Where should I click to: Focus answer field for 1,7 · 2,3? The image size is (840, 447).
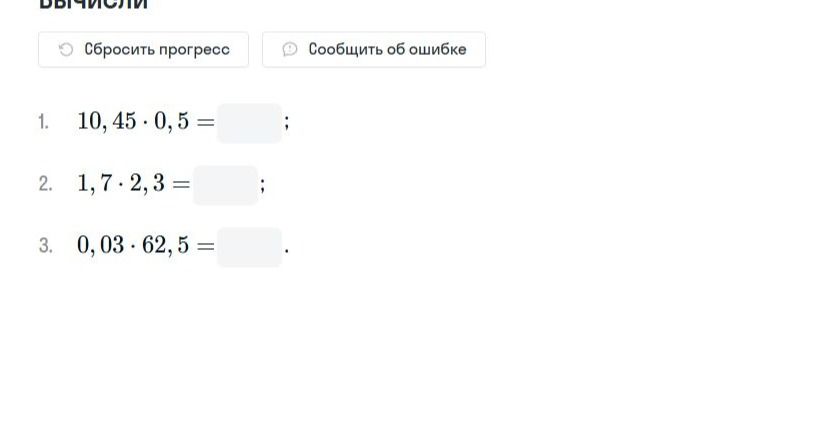[226, 185]
